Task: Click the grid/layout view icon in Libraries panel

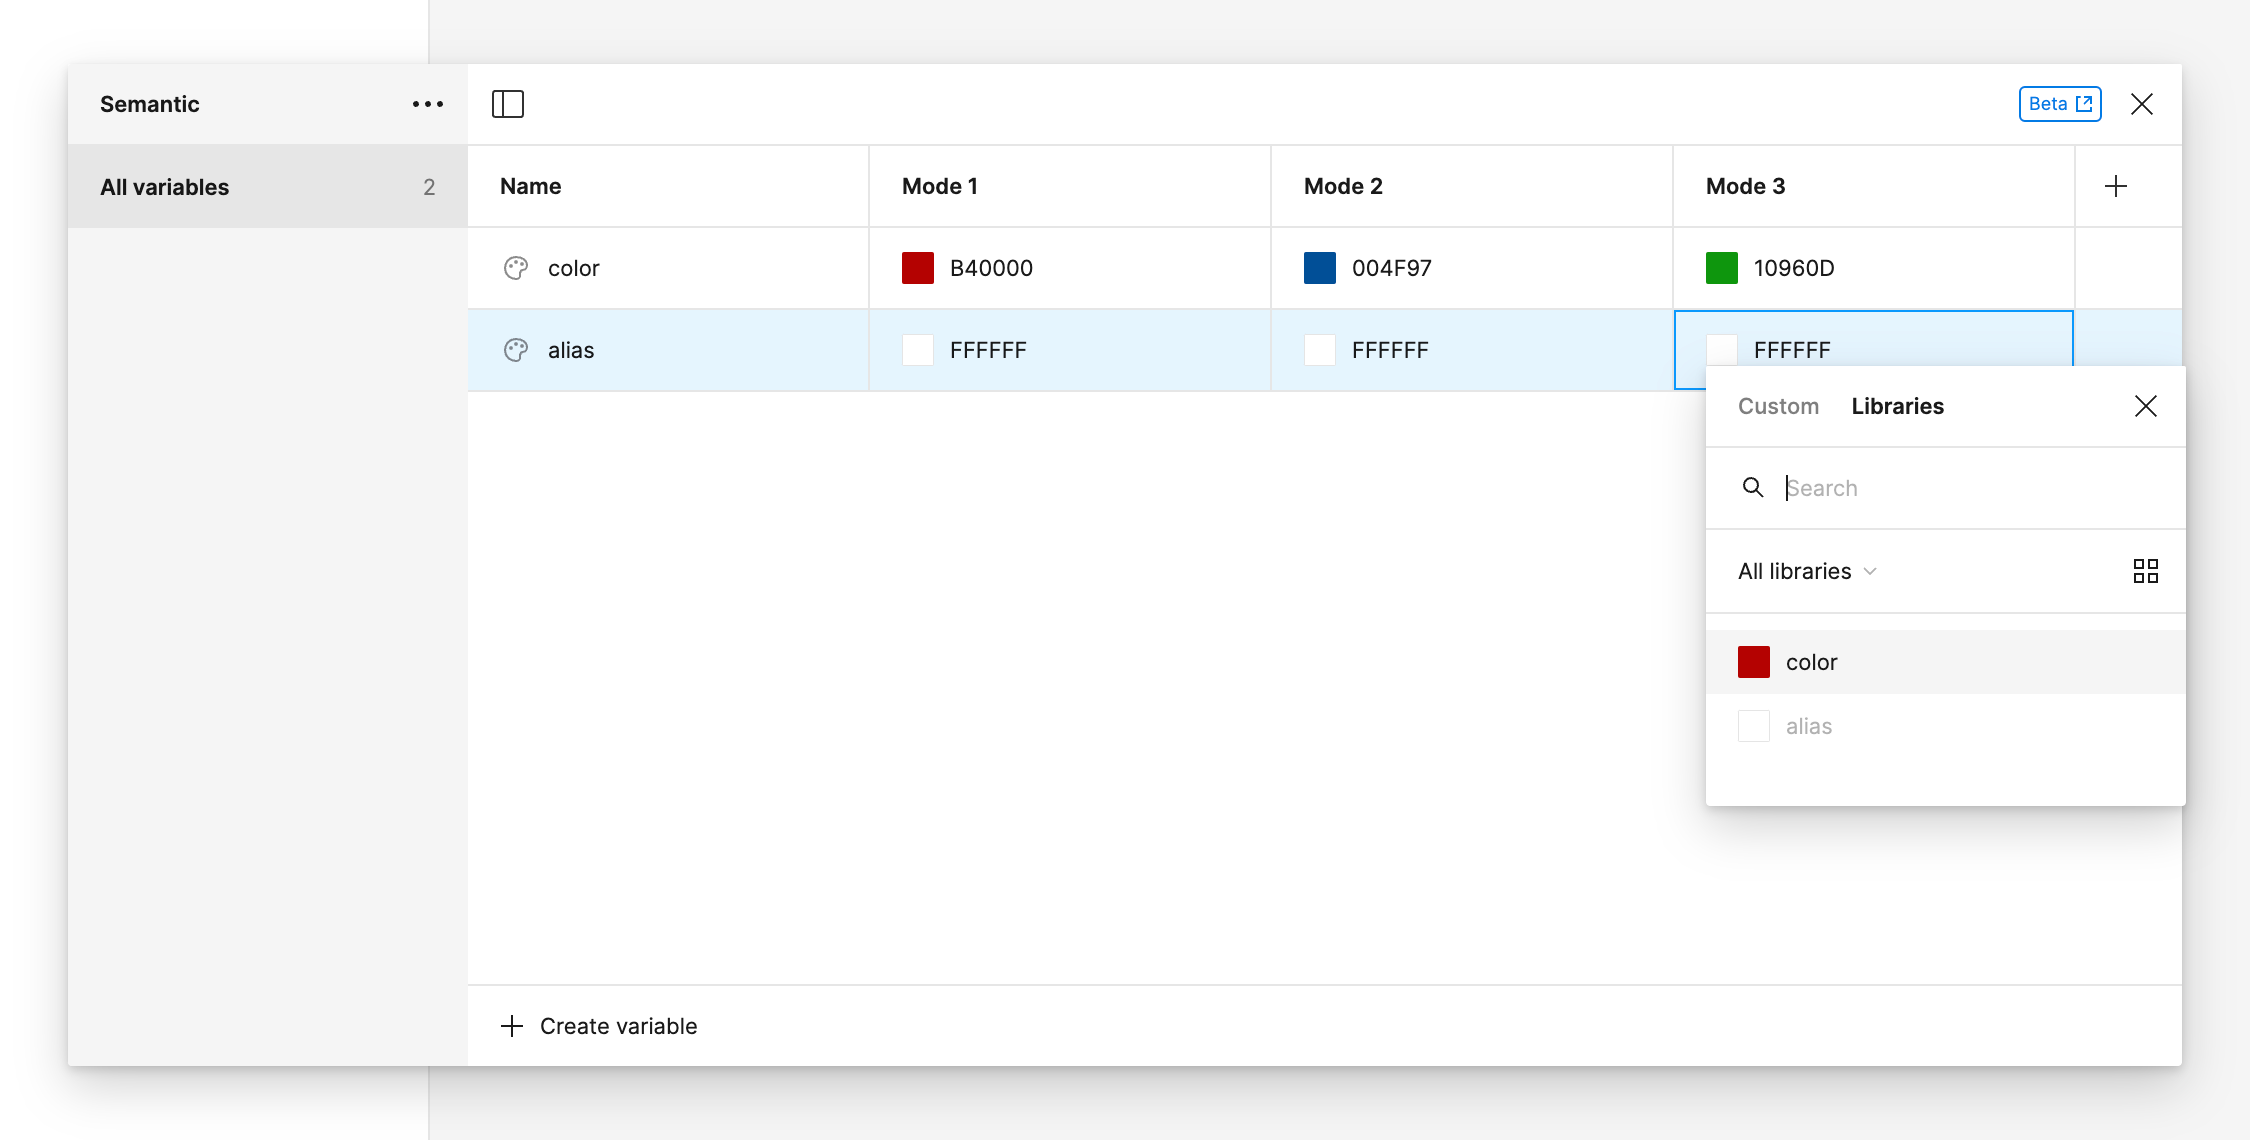Action: [2144, 570]
